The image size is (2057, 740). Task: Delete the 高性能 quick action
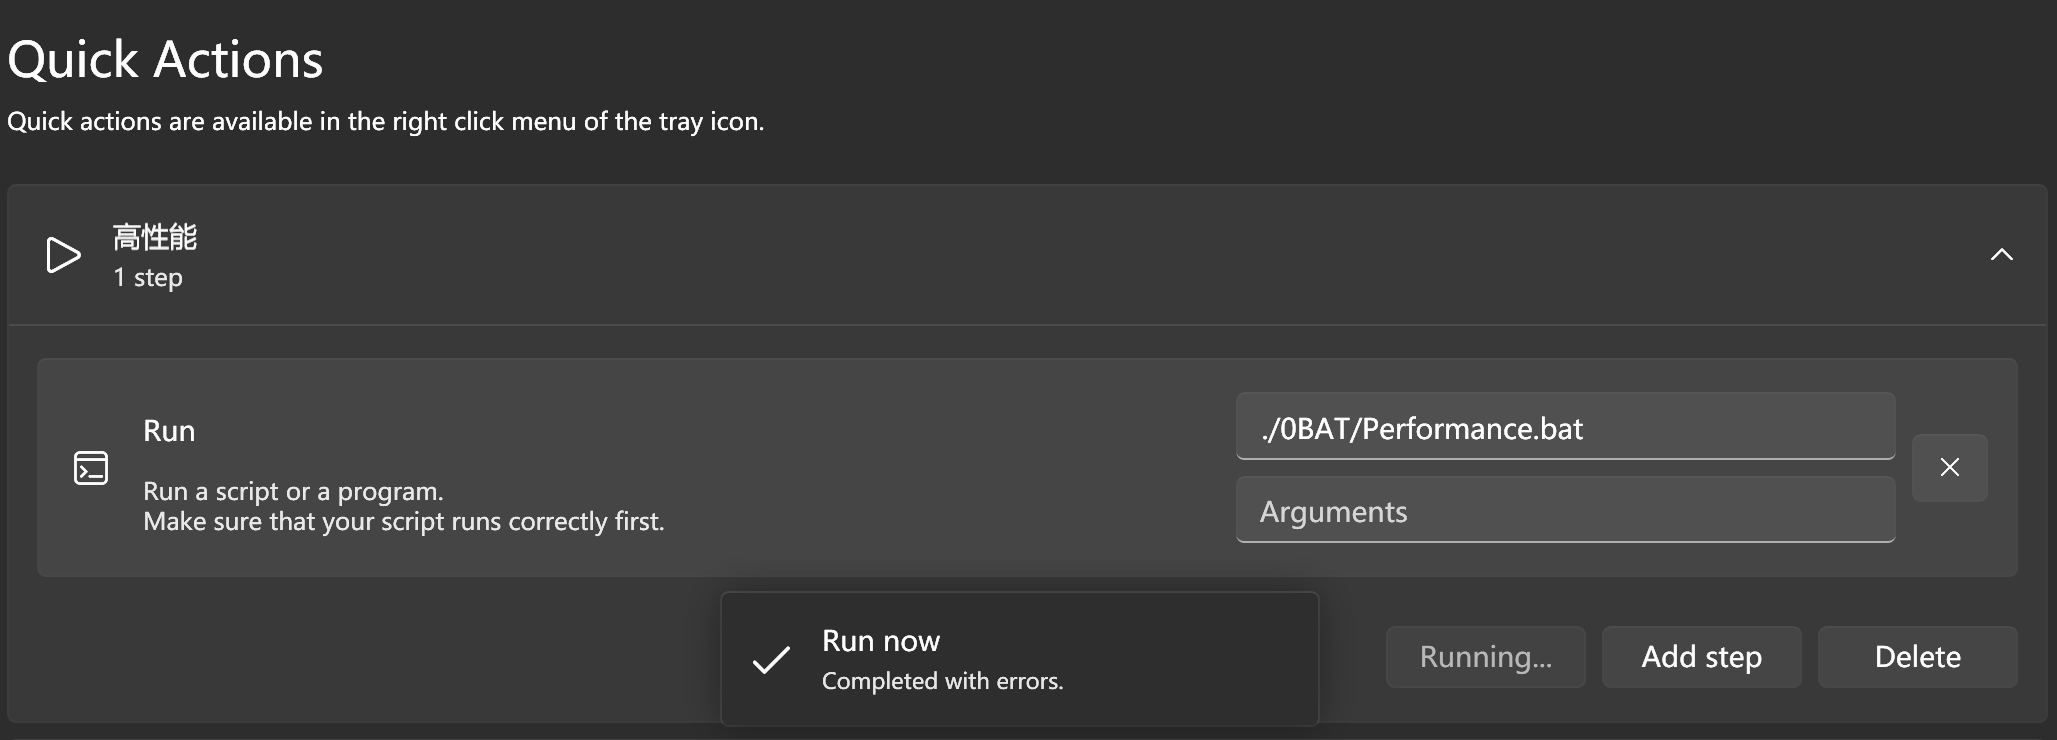[1916, 657]
